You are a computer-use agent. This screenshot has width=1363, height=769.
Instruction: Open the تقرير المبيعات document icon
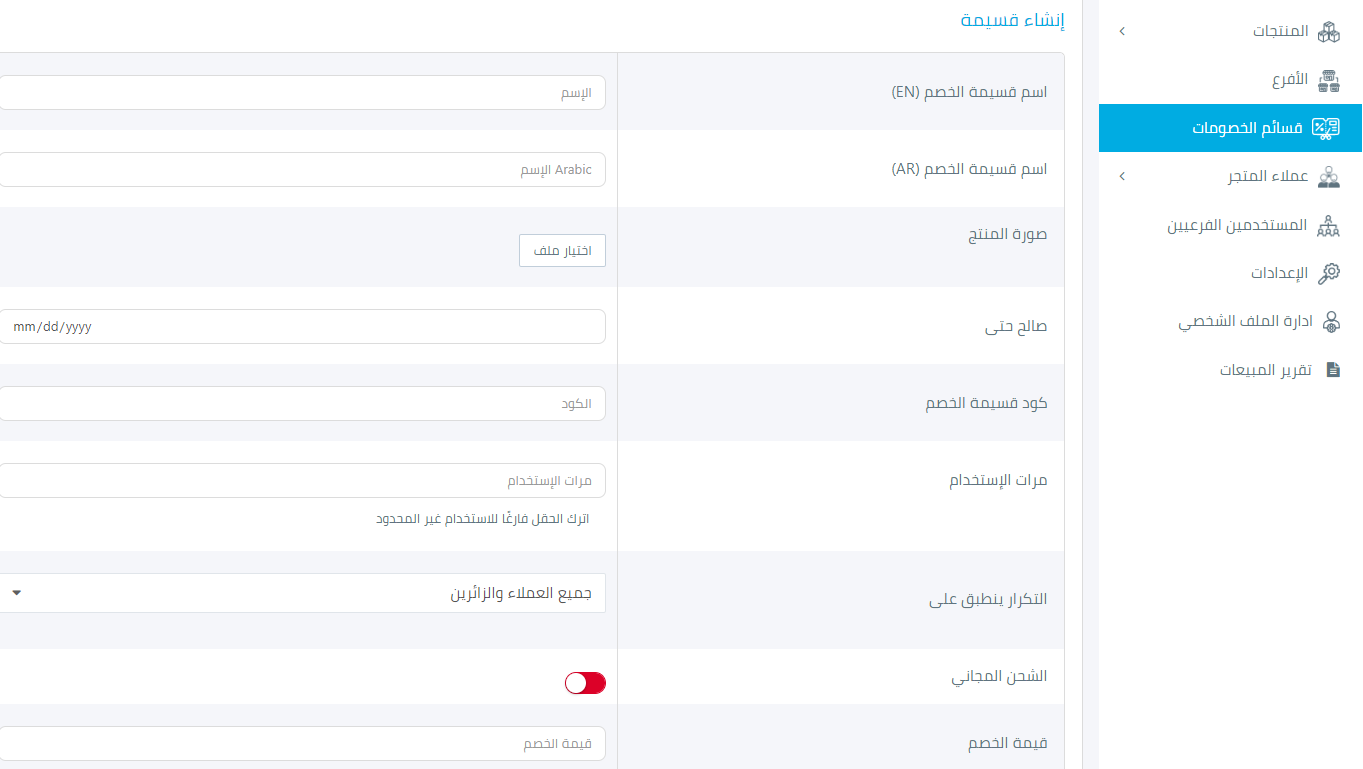coord(1332,370)
